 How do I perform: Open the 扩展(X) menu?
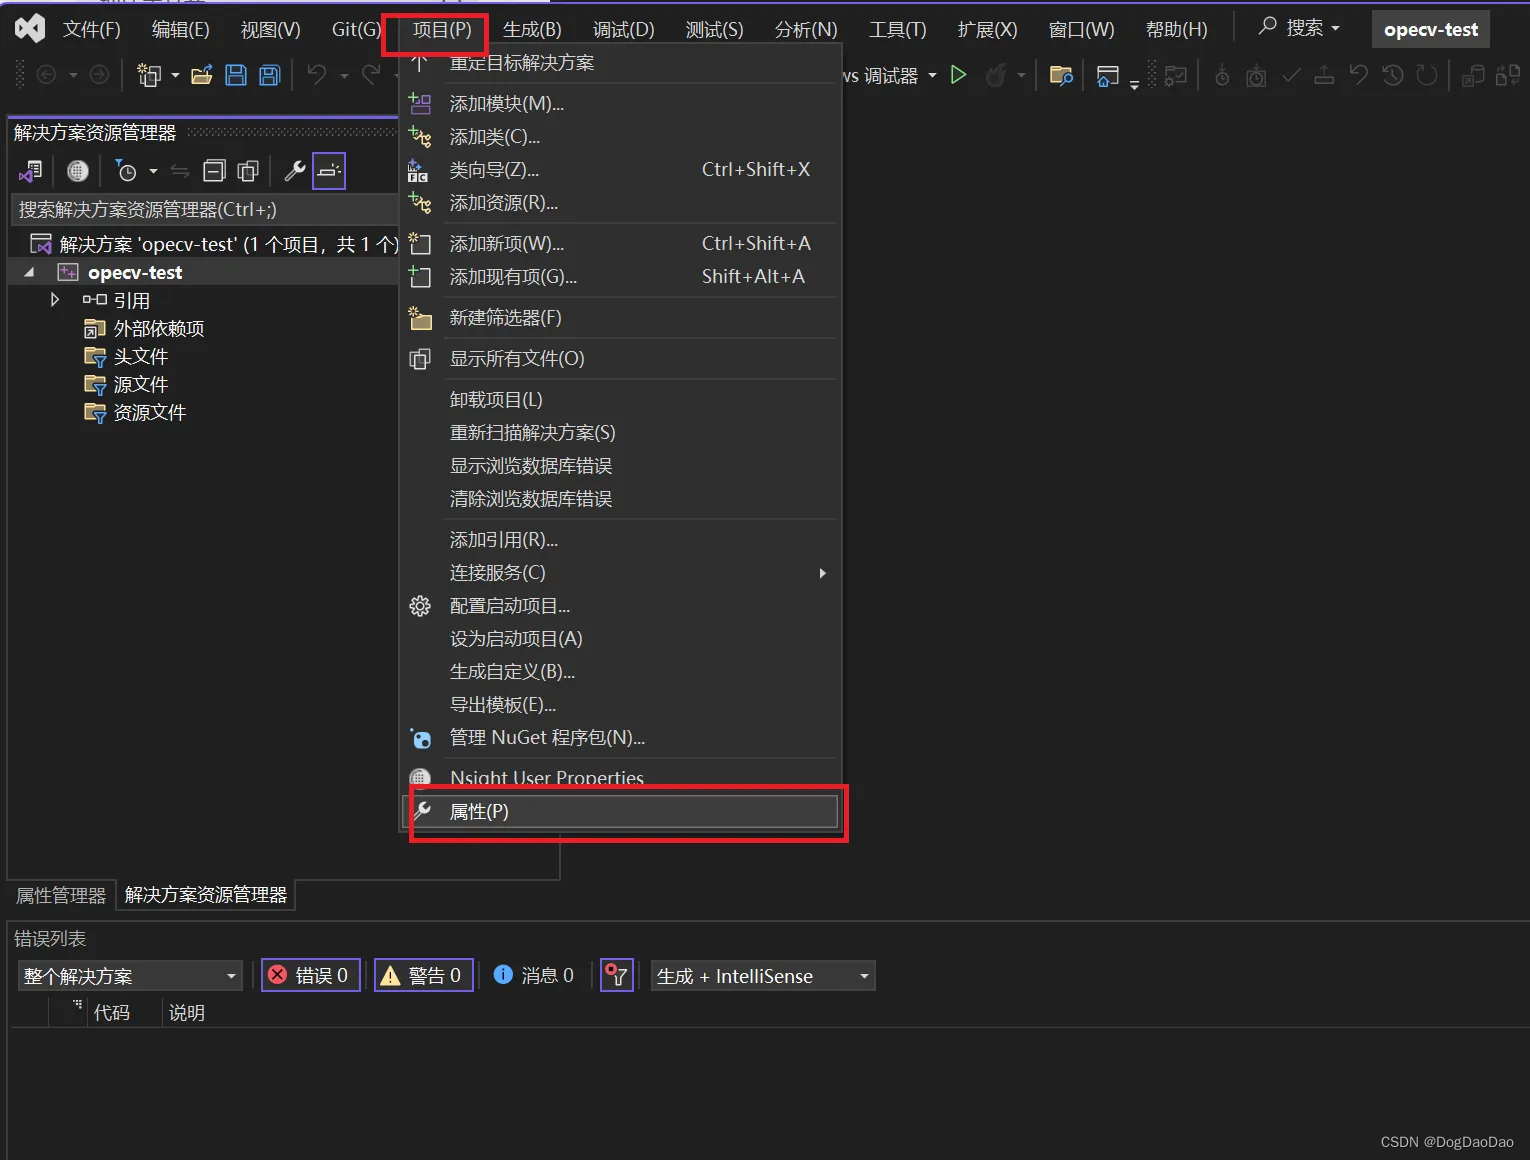[987, 29]
